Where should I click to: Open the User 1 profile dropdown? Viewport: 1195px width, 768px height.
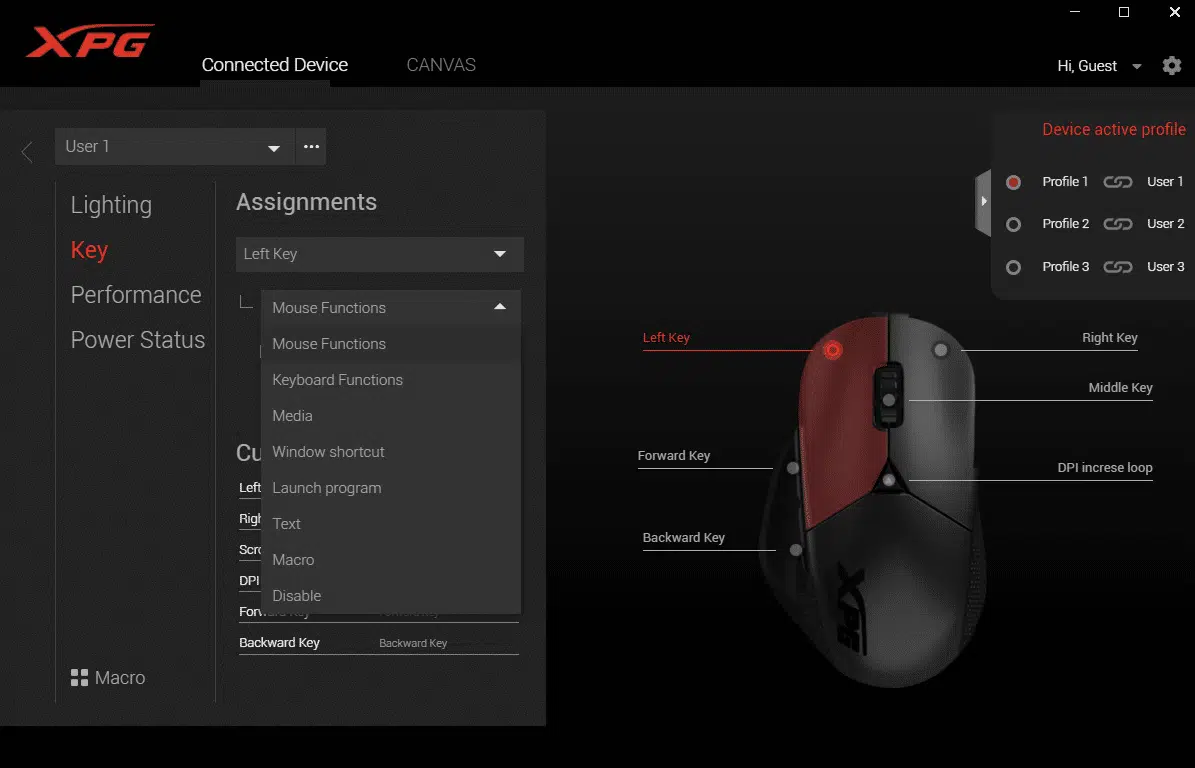click(x=175, y=146)
